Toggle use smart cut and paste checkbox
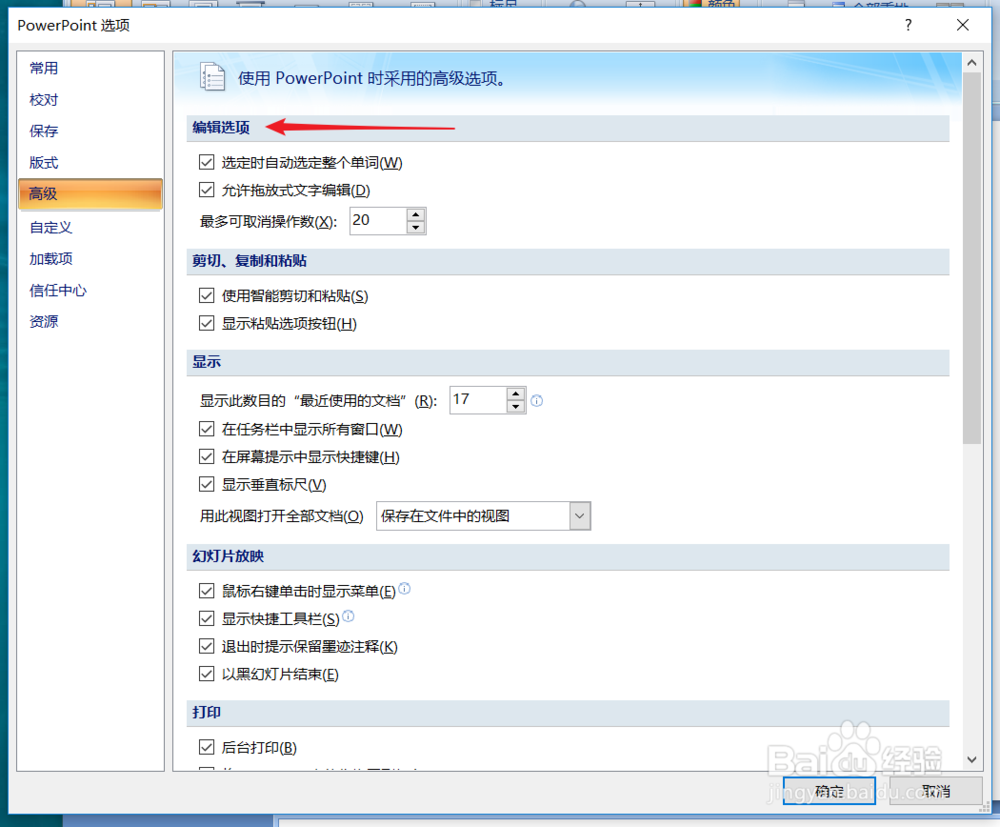This screenshot has height=827, width=1000. click(x=206, y=295)
